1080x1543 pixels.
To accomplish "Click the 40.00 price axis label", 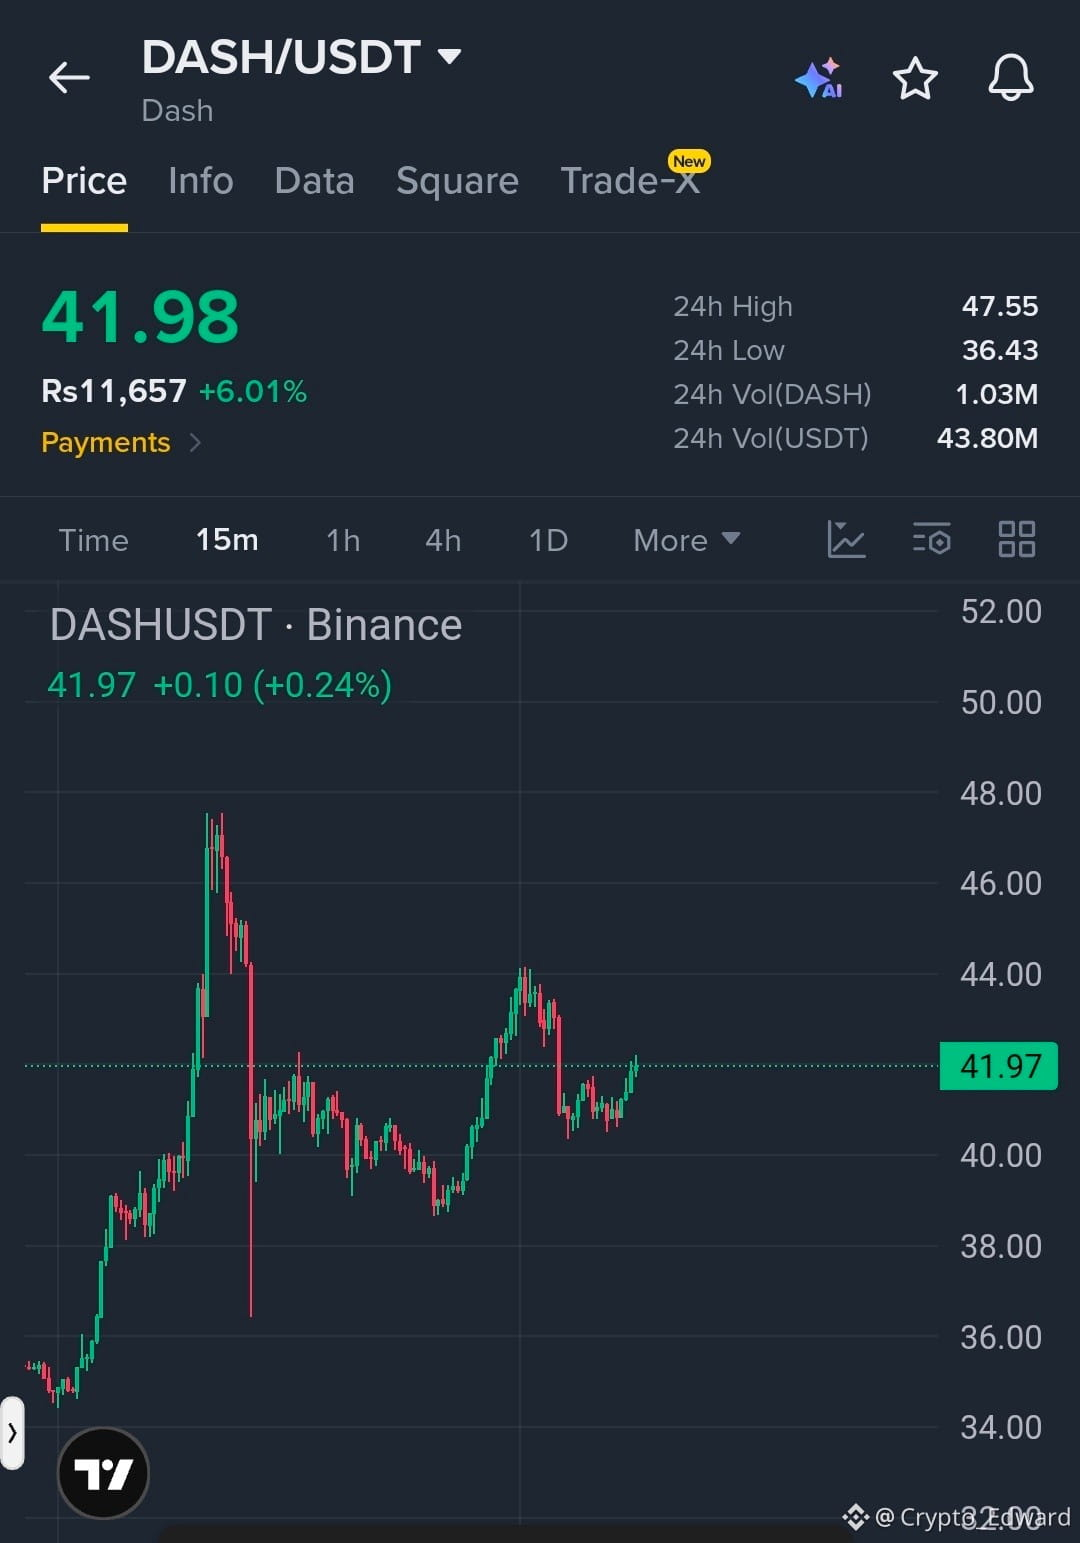I will pos(1001,1155).
